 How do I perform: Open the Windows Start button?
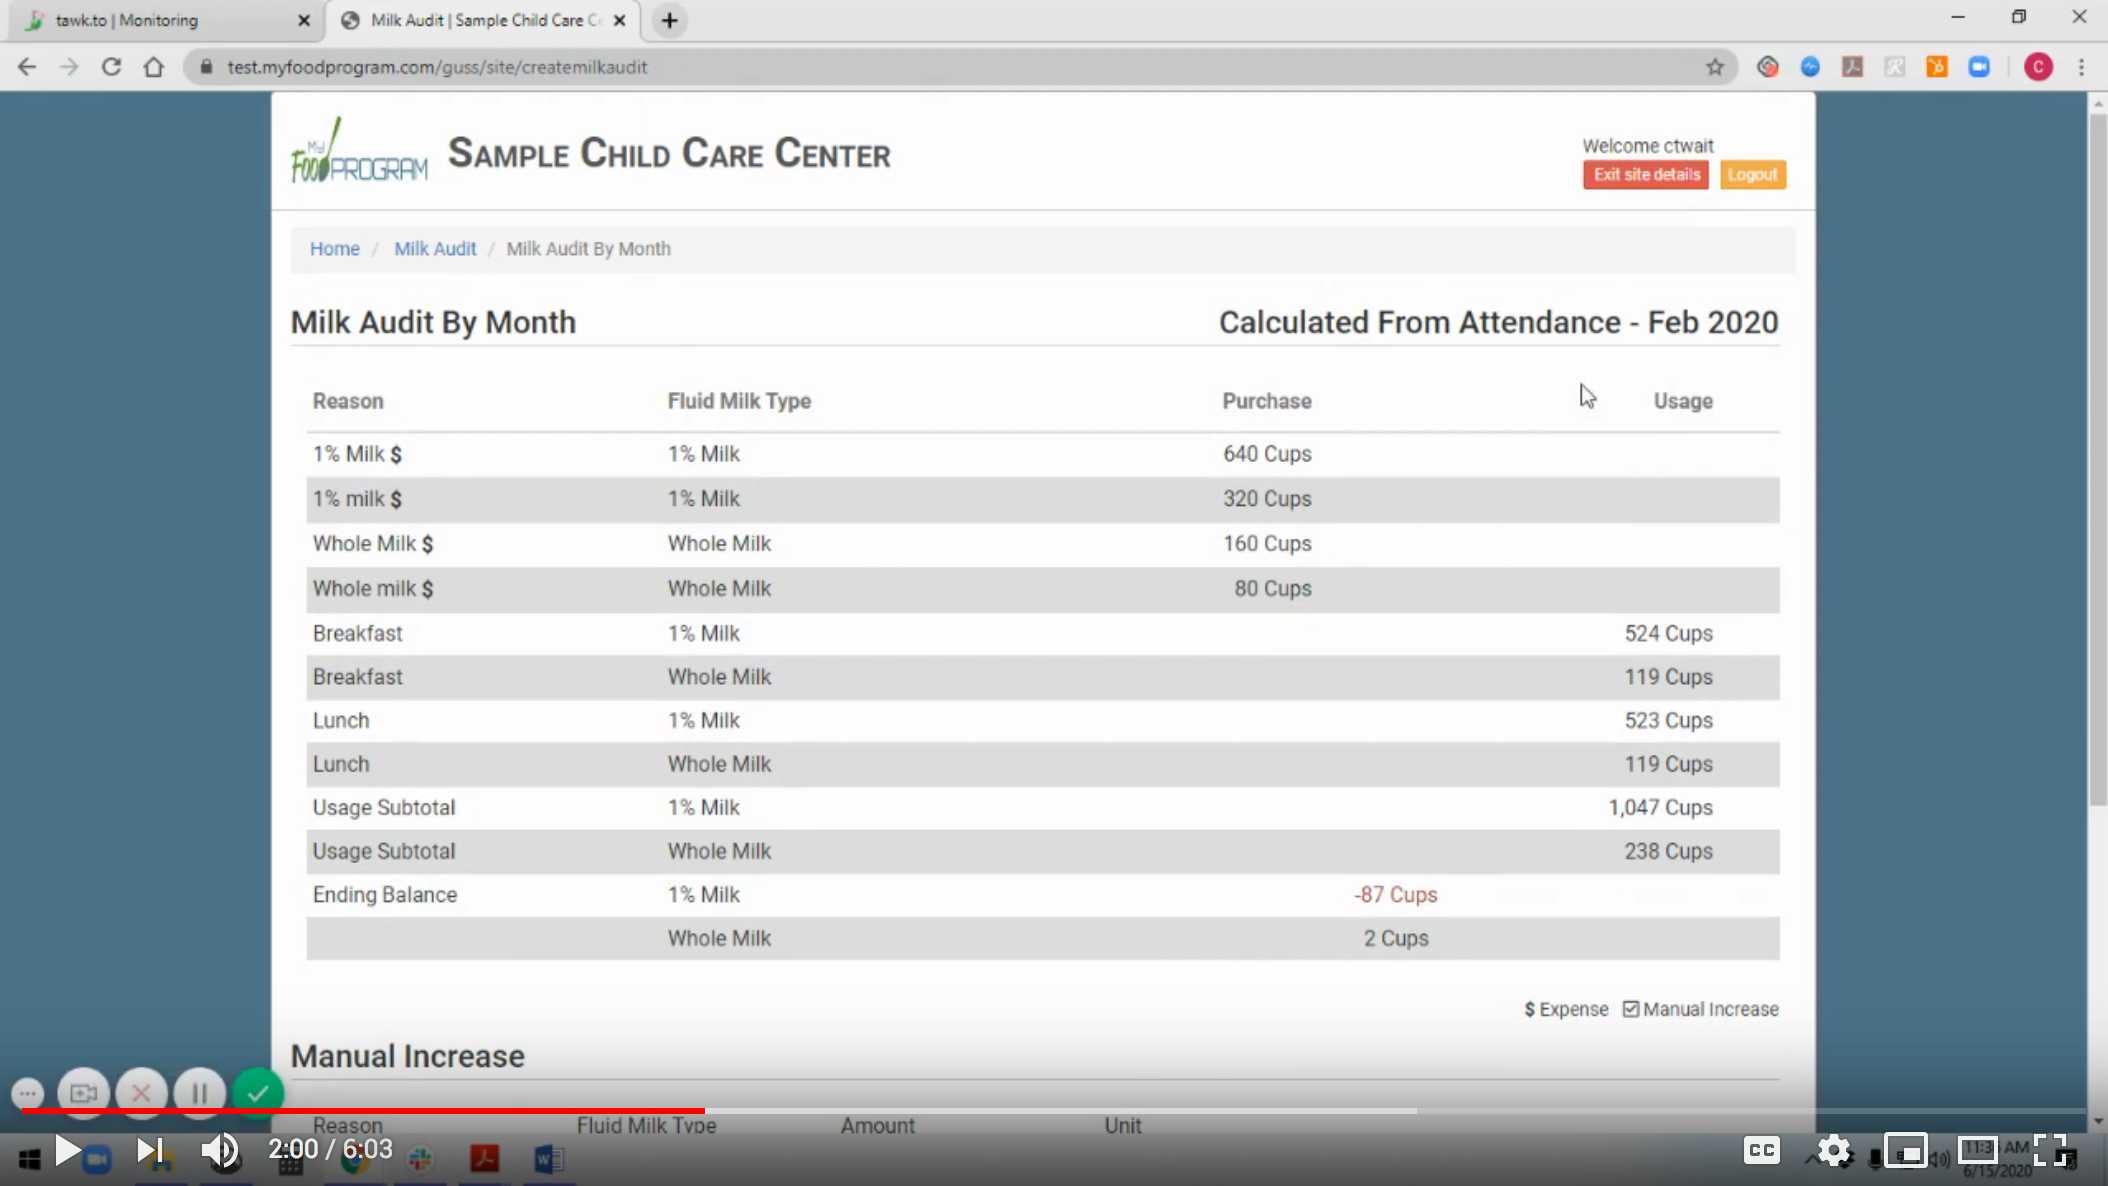(x=29, y=1160)
